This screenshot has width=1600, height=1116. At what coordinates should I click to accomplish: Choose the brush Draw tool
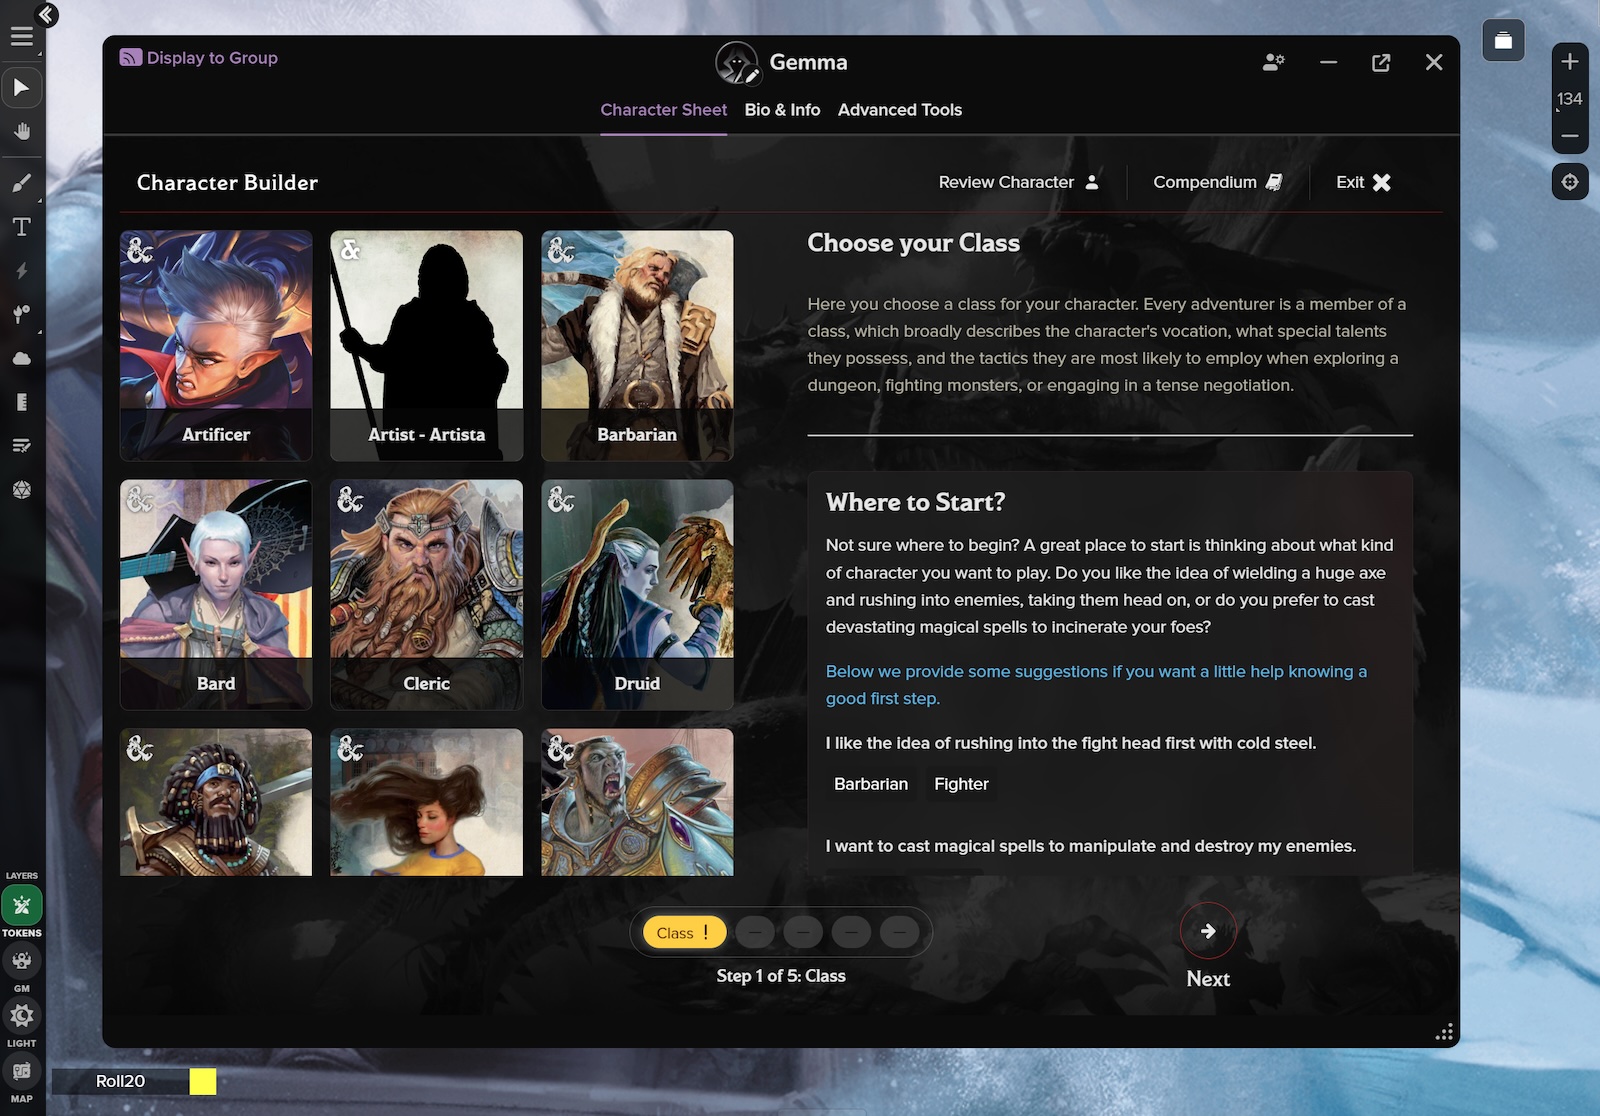[21, 183]
